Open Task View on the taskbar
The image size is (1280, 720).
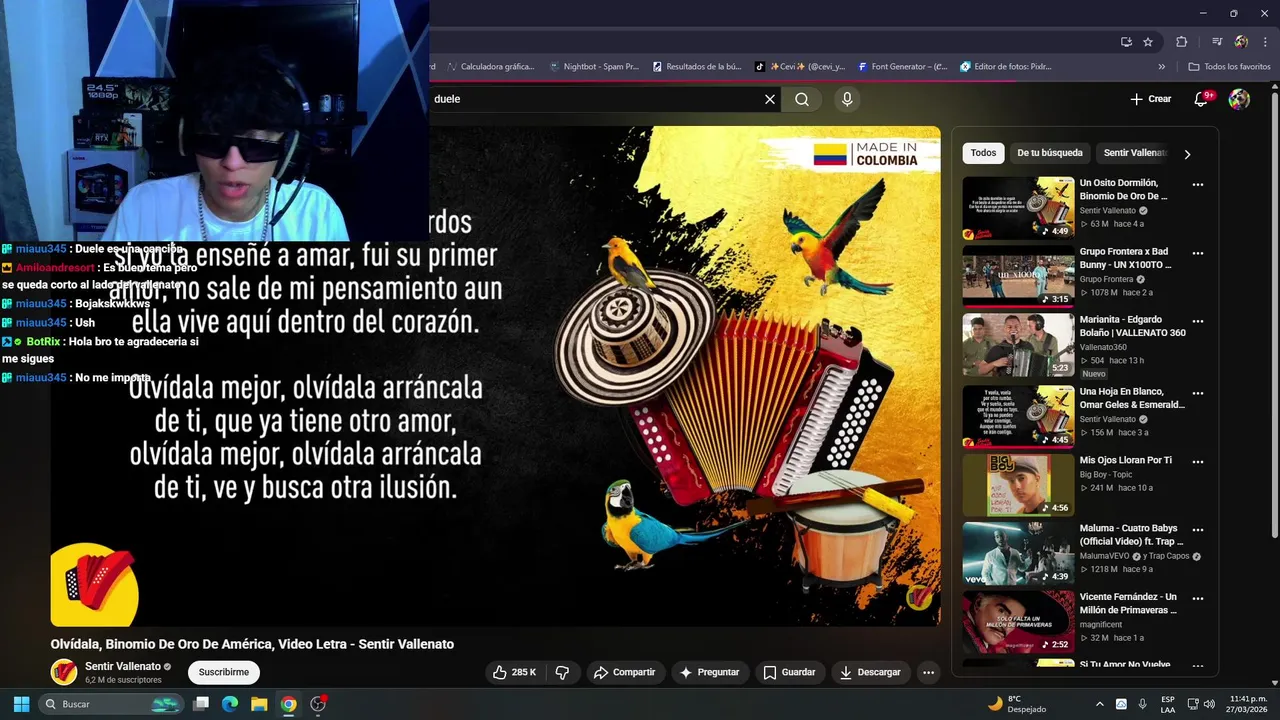click(201, 704)
